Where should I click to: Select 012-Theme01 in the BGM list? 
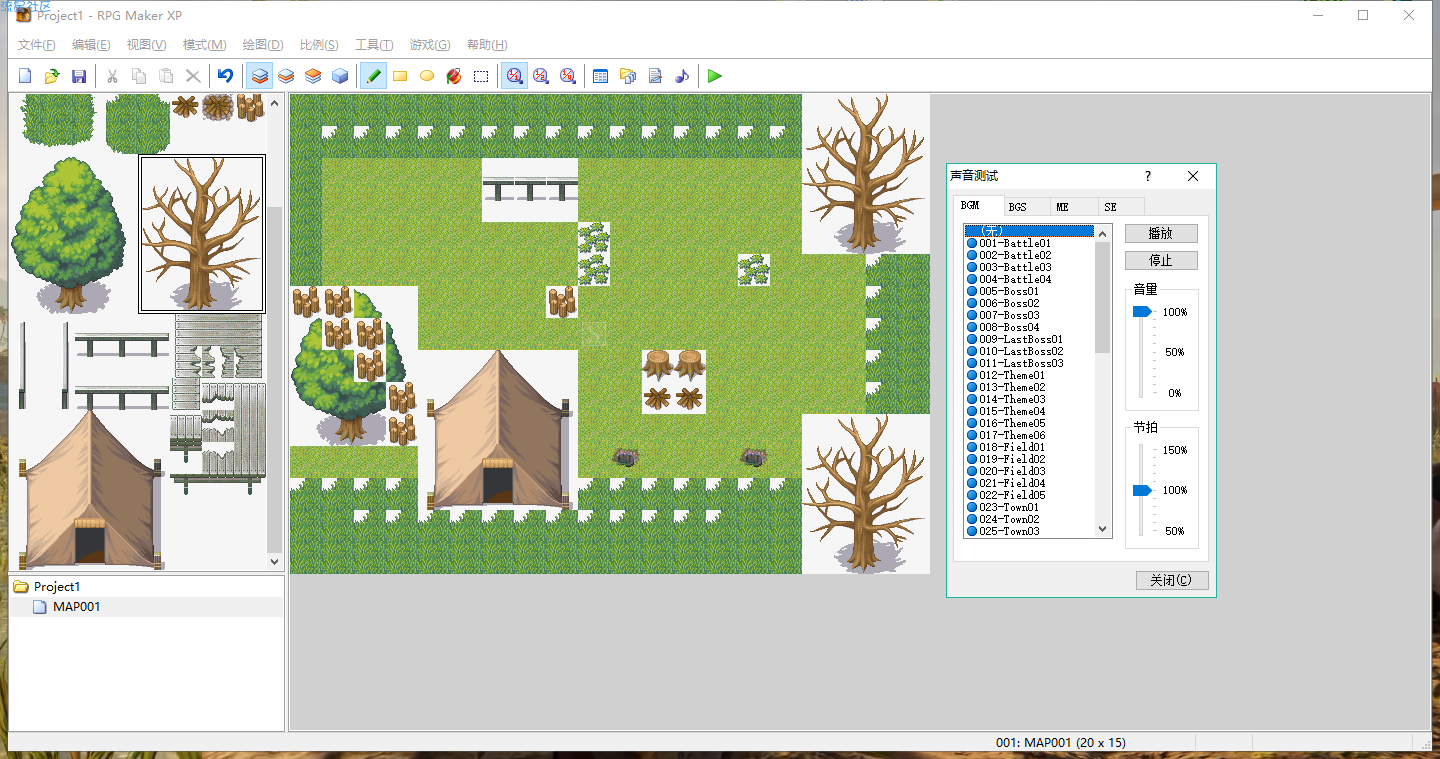point(1014,375)
